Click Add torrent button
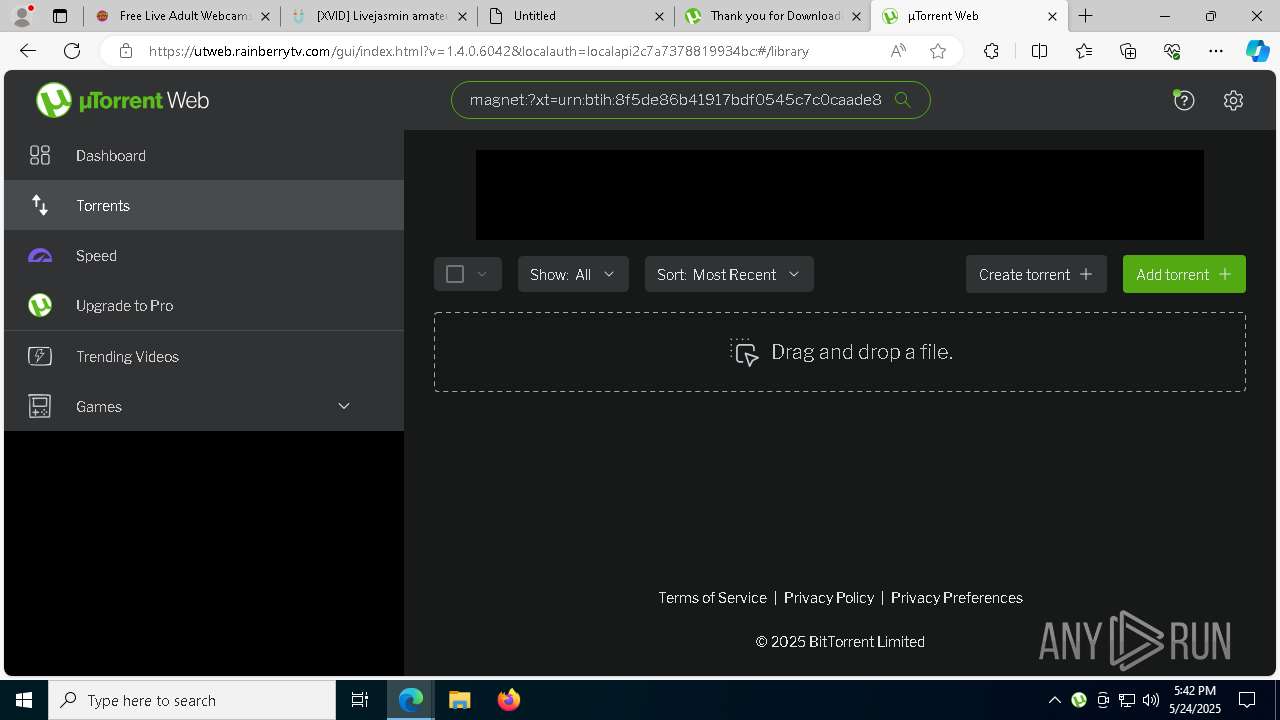This screenshot has height=720, width=1280. click(x=1184, y=274)
